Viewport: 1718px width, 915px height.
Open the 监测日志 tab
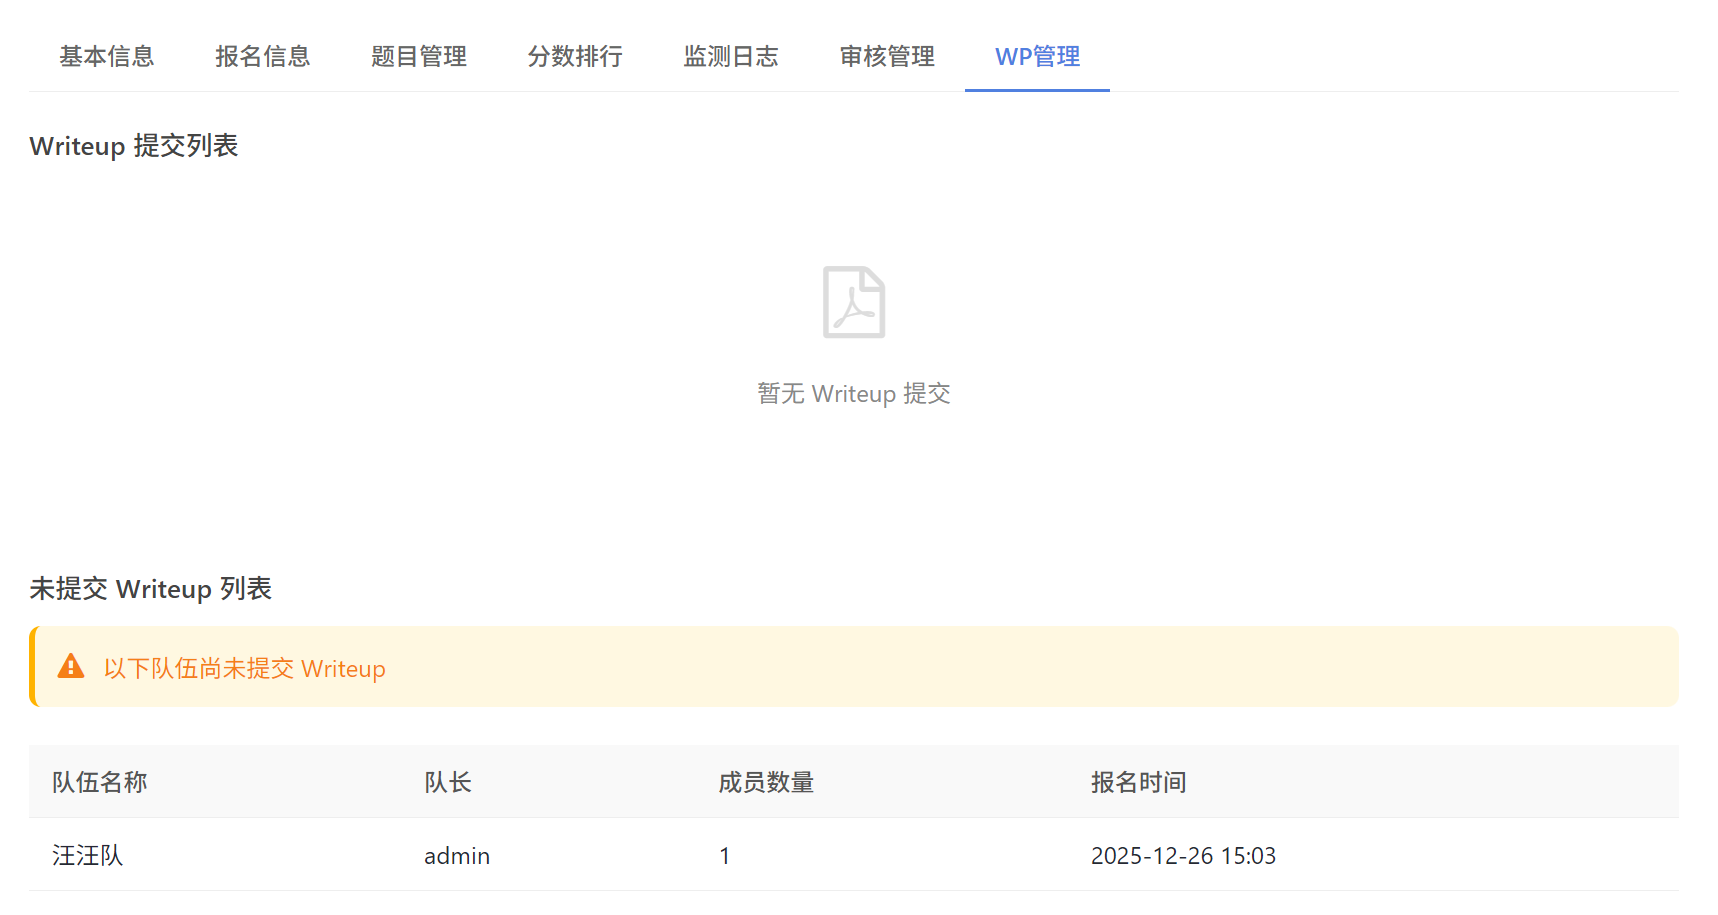[730, 57]
